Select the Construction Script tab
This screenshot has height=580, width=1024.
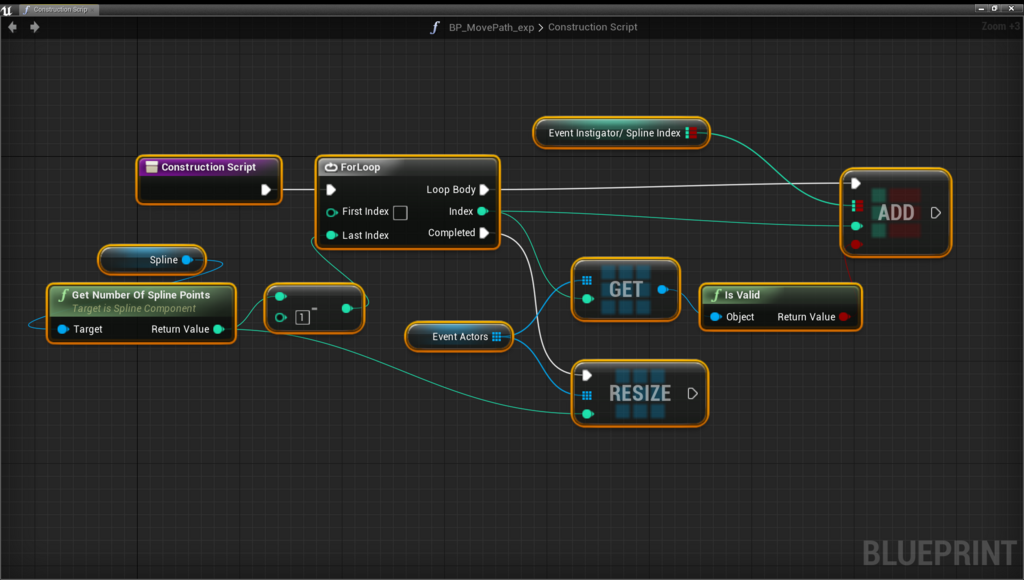(x=59, y=9)
